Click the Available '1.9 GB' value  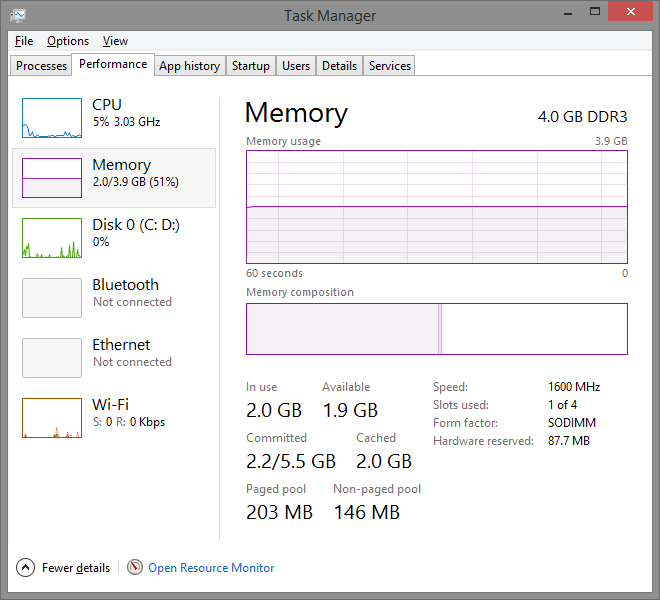pos(350,410)
